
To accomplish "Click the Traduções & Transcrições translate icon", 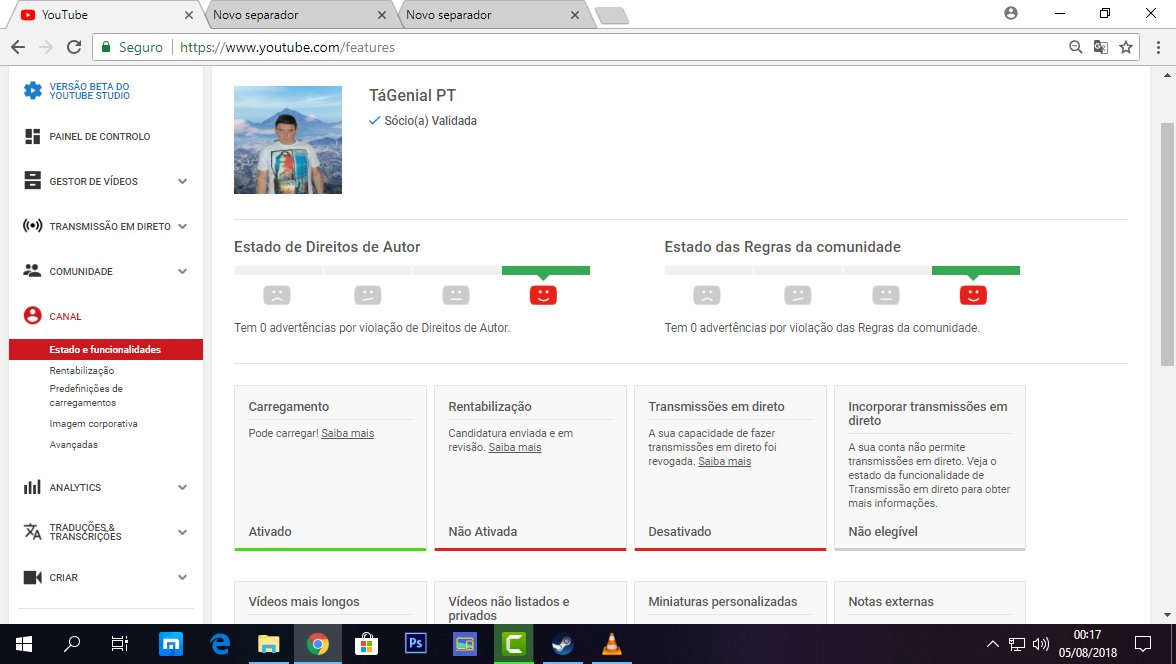I will [x=32, y=532].
